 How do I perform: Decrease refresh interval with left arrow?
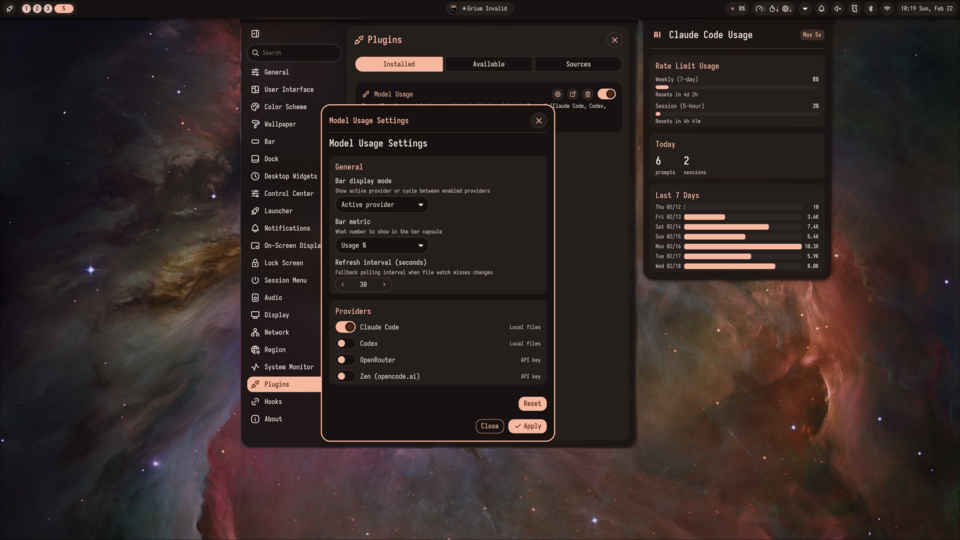[x=343, y=285]
